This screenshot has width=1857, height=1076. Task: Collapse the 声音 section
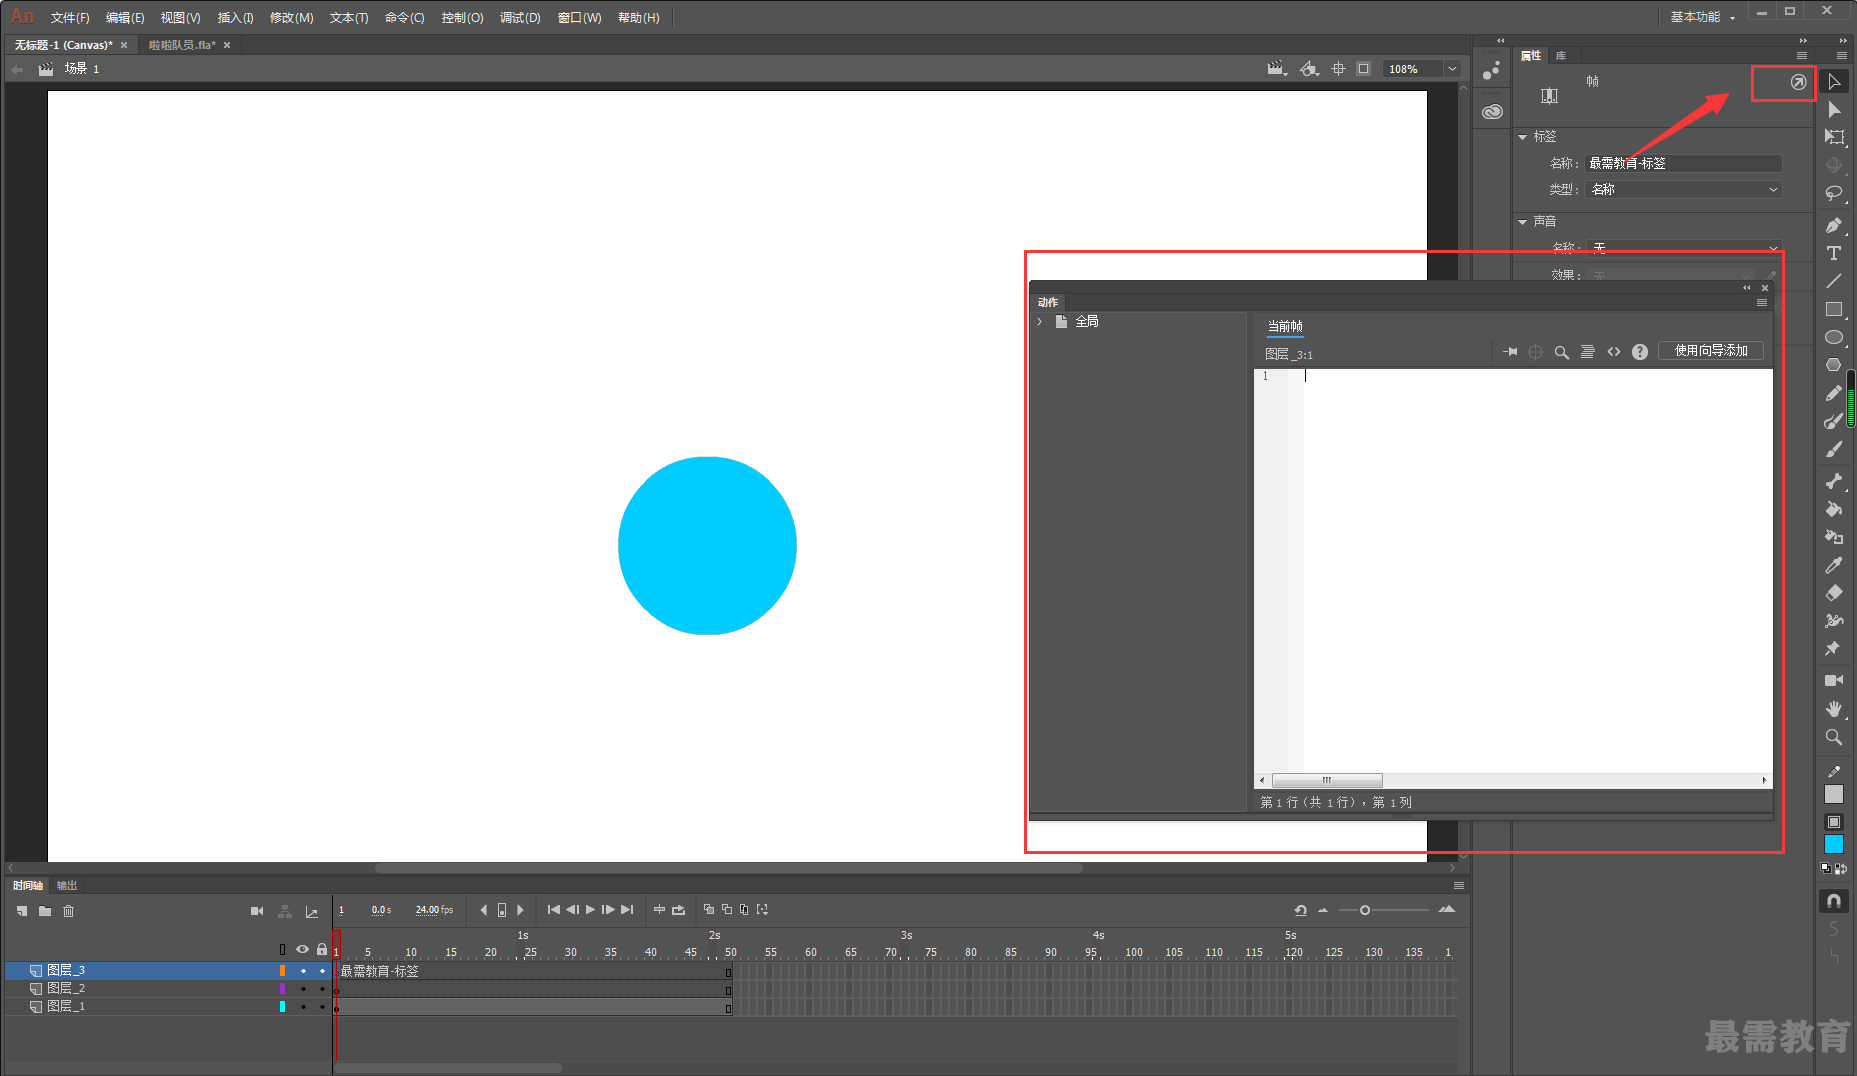(x=1523, y=222)
